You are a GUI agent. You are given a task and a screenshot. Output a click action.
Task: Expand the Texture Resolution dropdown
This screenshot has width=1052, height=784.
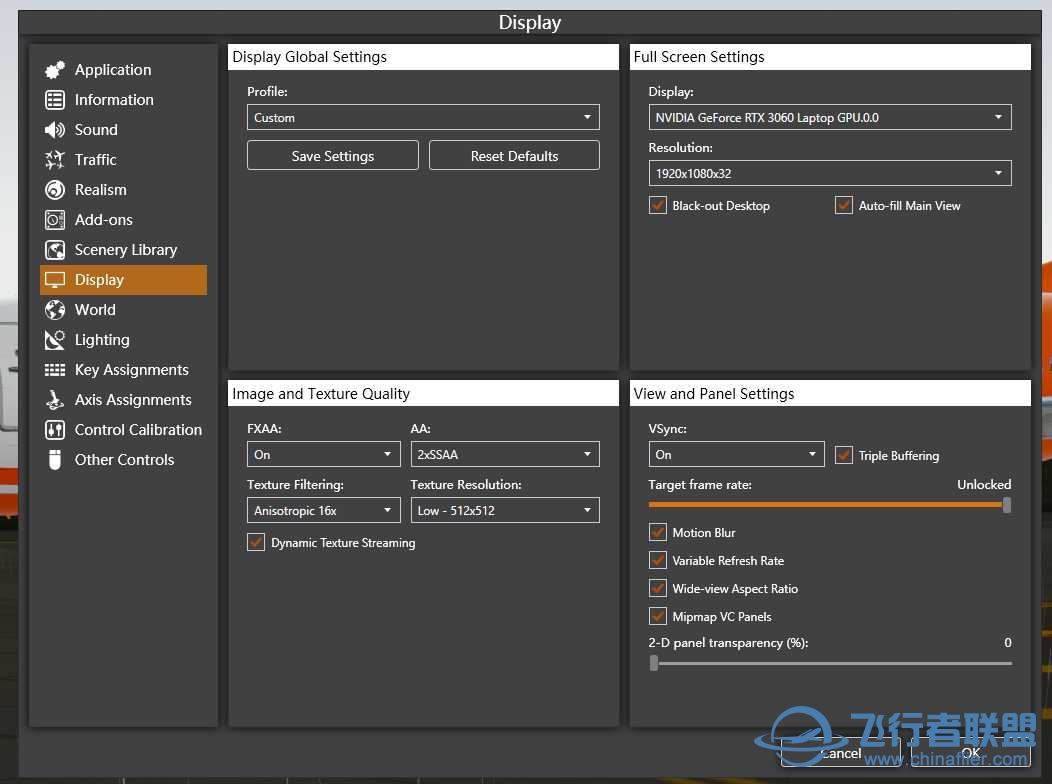[x=505, y=511]
